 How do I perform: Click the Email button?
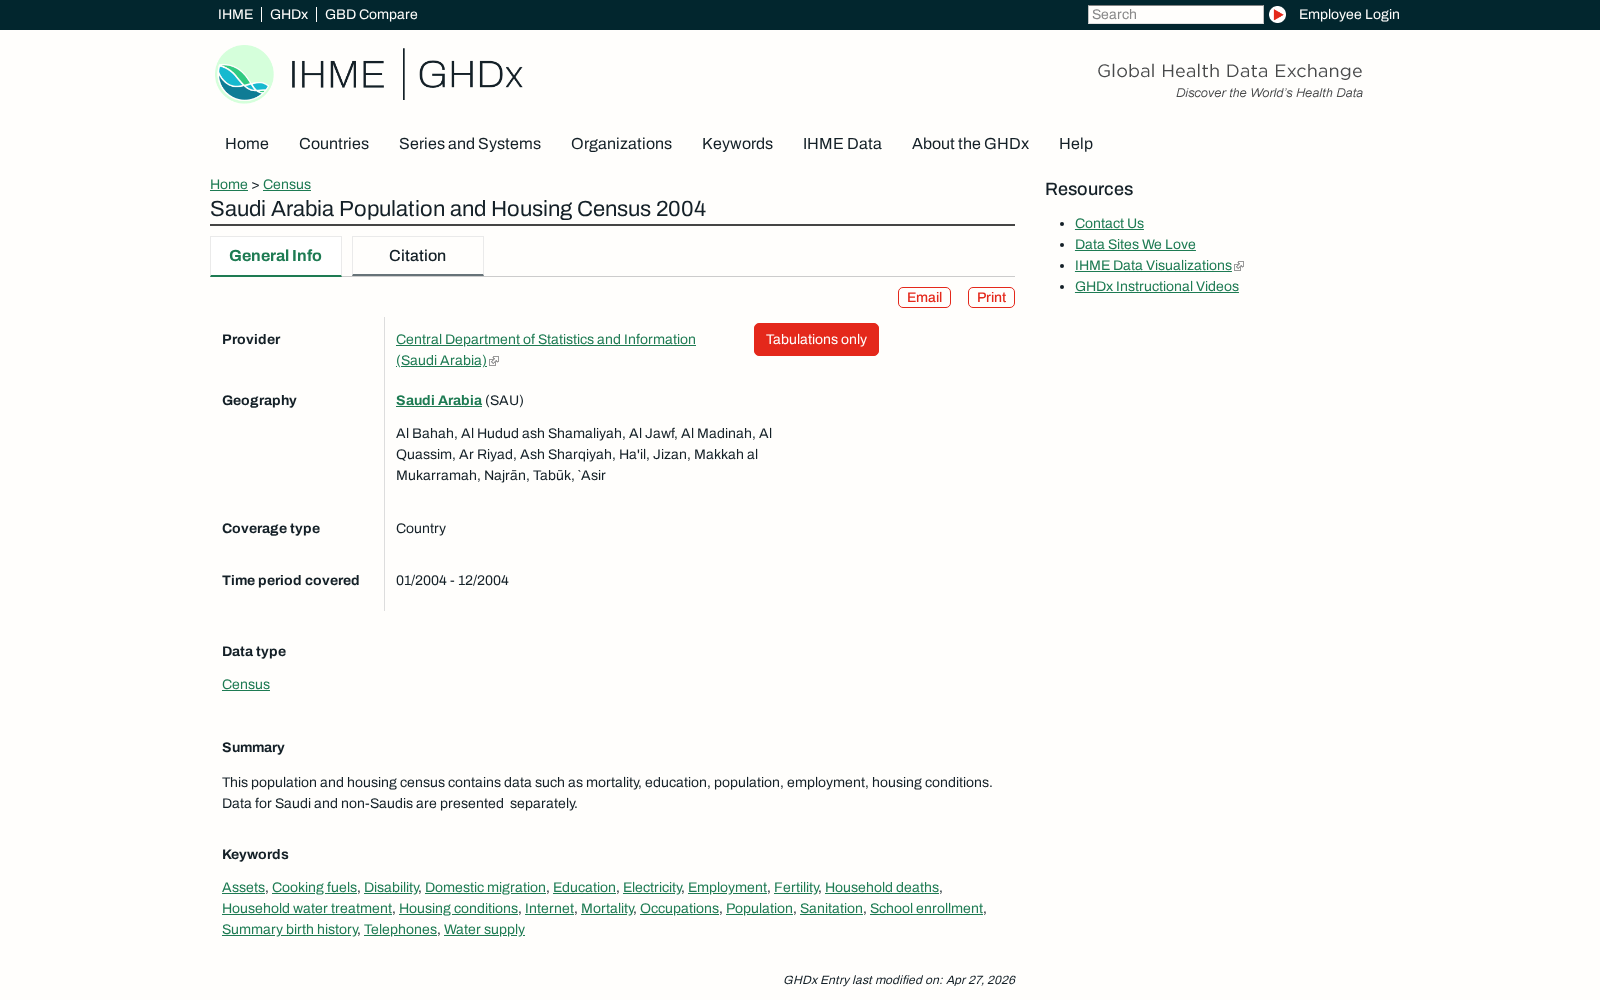924,297
